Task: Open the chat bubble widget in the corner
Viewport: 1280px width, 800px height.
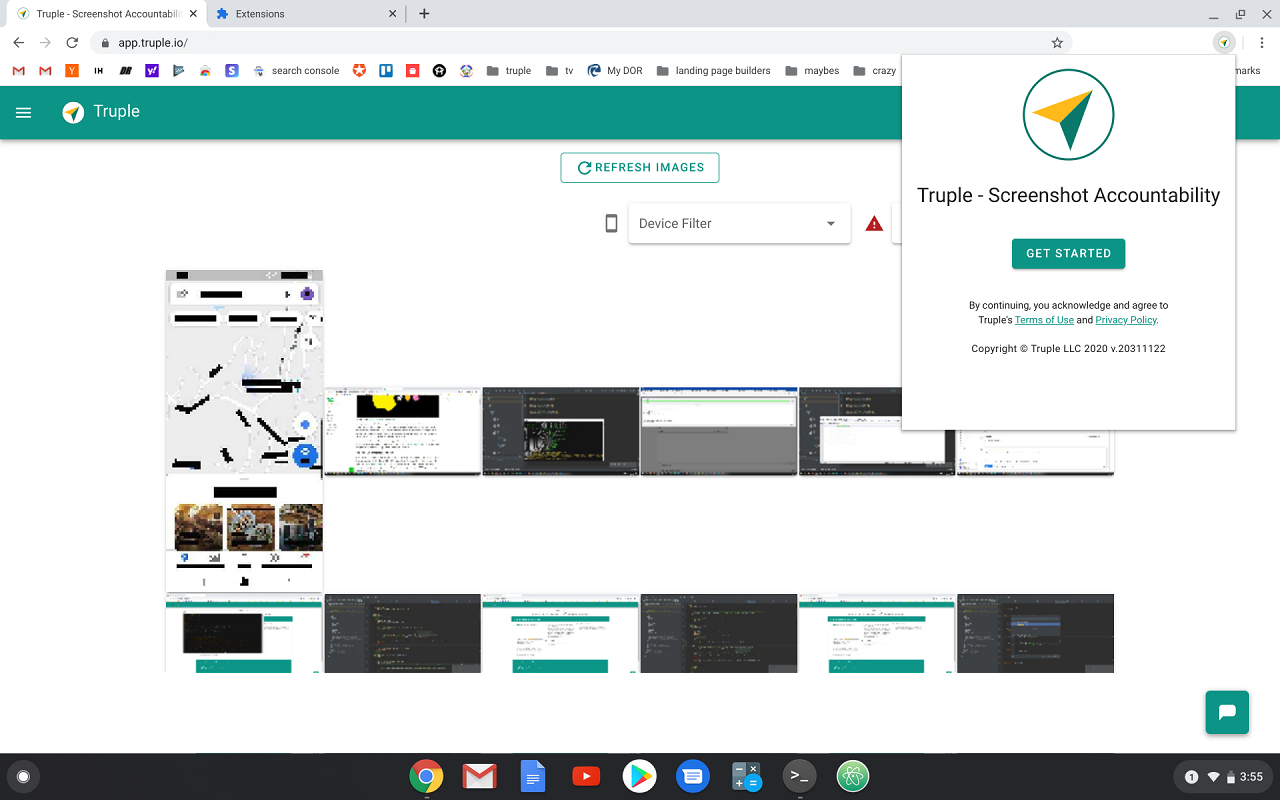Action: click(1227, 712)
